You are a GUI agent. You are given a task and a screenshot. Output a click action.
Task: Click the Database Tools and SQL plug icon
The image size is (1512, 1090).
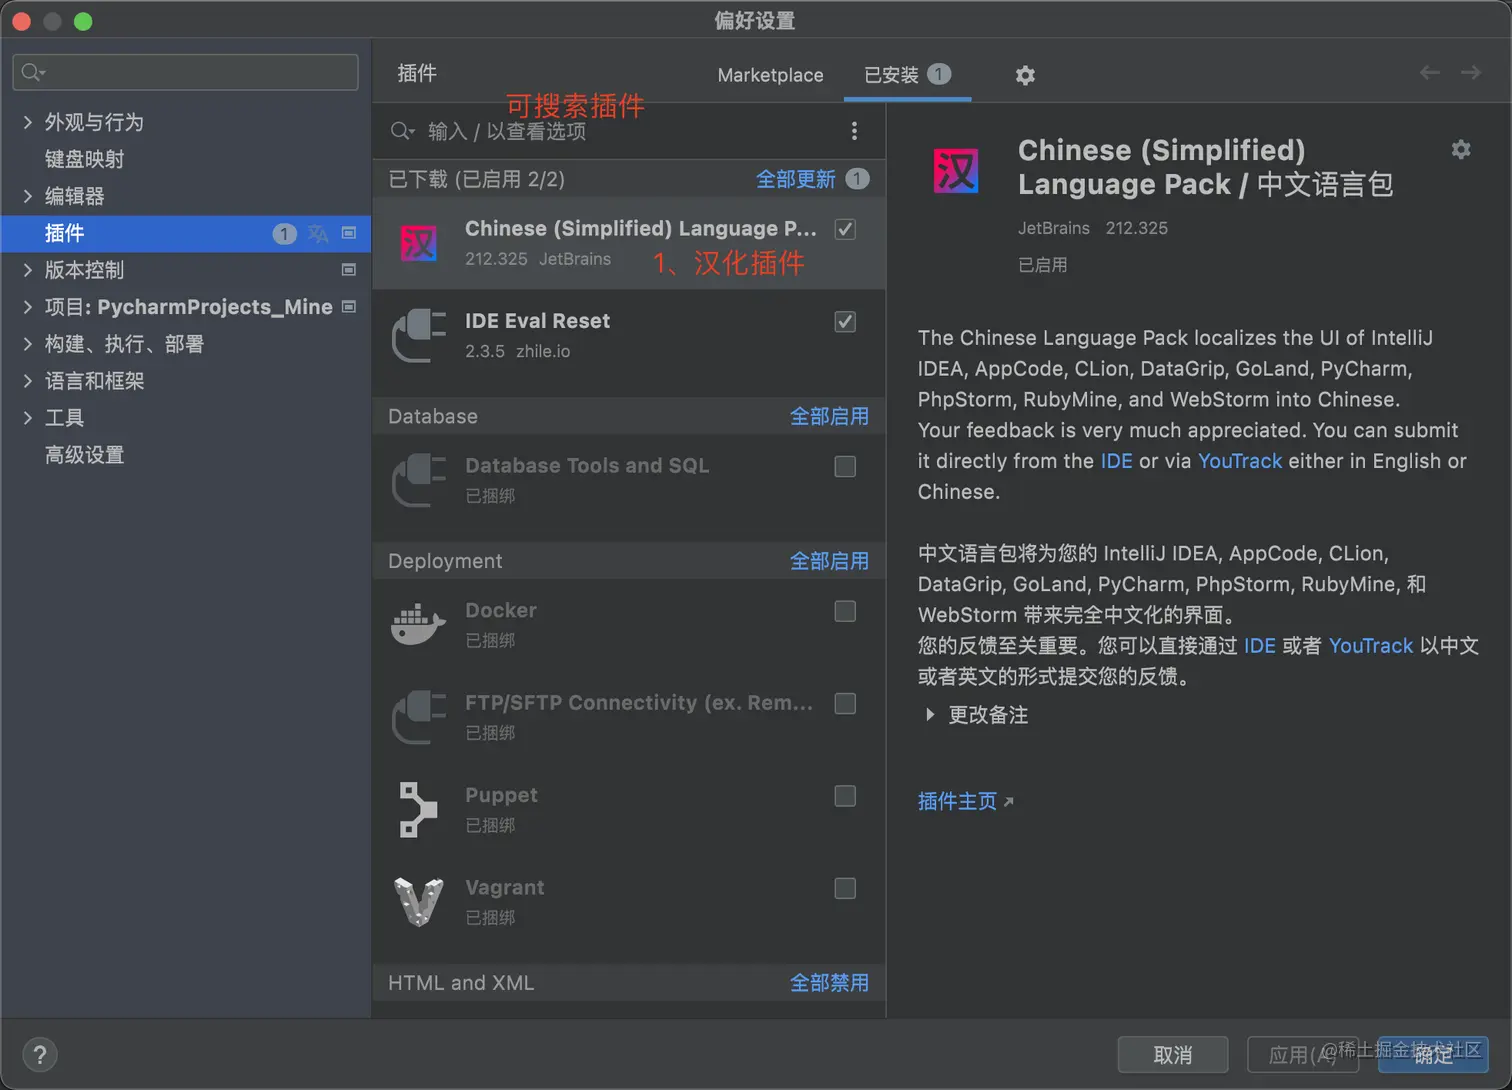click(x=419, y=480)
